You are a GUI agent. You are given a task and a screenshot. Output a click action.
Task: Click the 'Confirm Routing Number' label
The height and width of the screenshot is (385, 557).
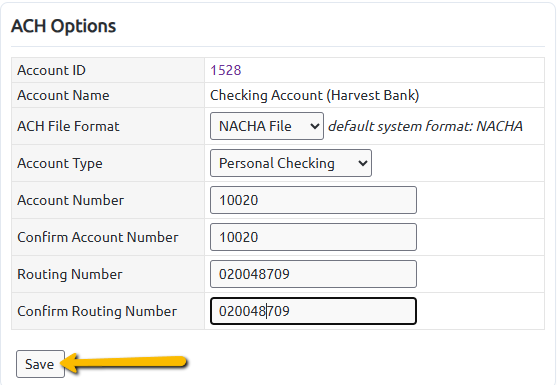(x=97, y=311)
